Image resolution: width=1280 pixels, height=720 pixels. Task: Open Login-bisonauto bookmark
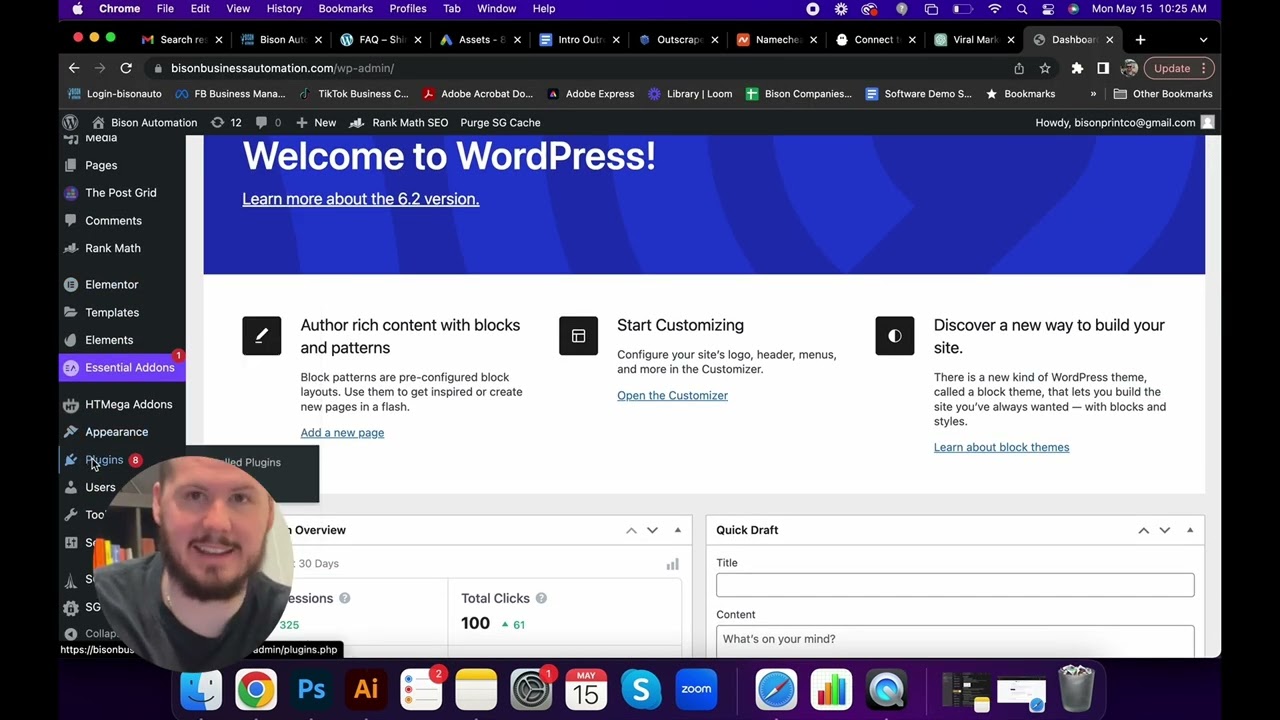pos(114,94)
